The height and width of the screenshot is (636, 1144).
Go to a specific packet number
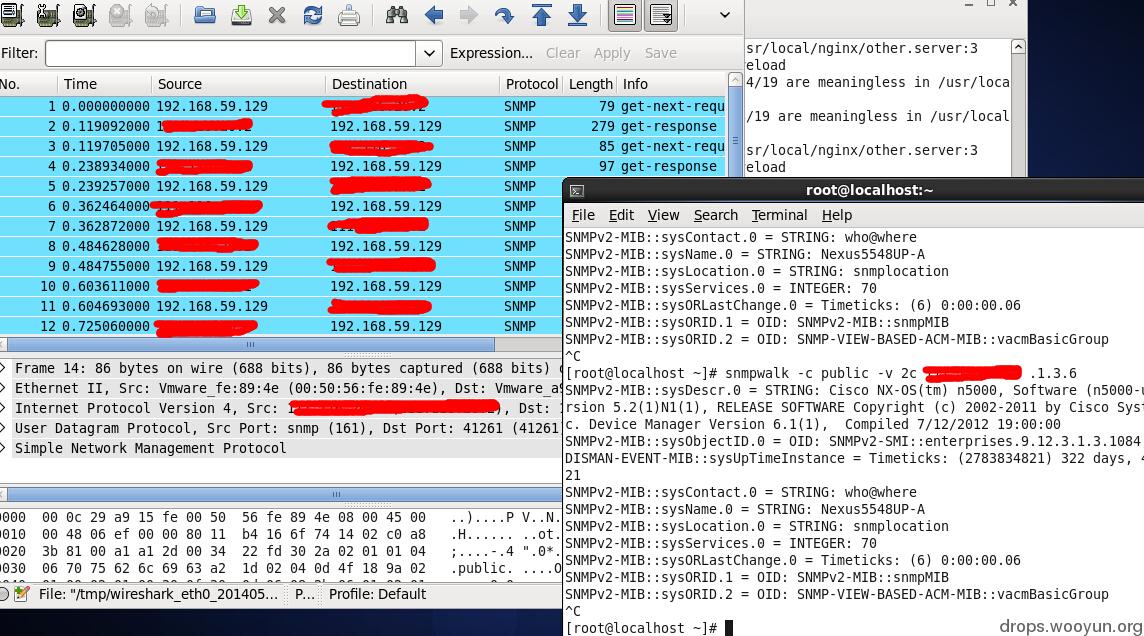[x=504, y=15]
